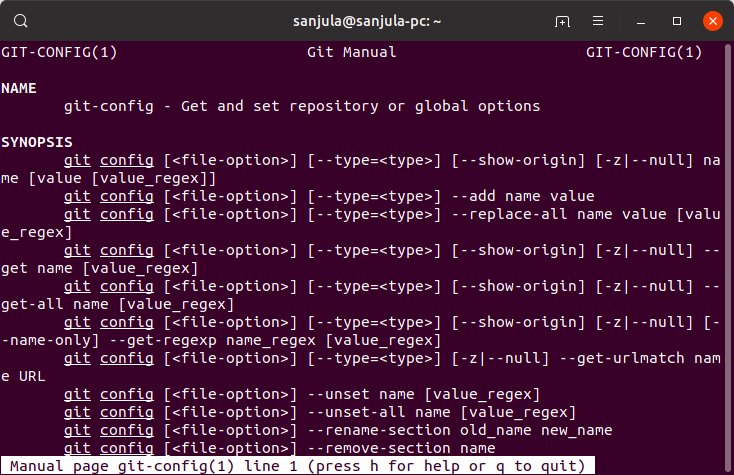Image resolution: width=734 pixels, height=475 pixels.
Task: Click the git-config description line
Action: pos(302,106)
